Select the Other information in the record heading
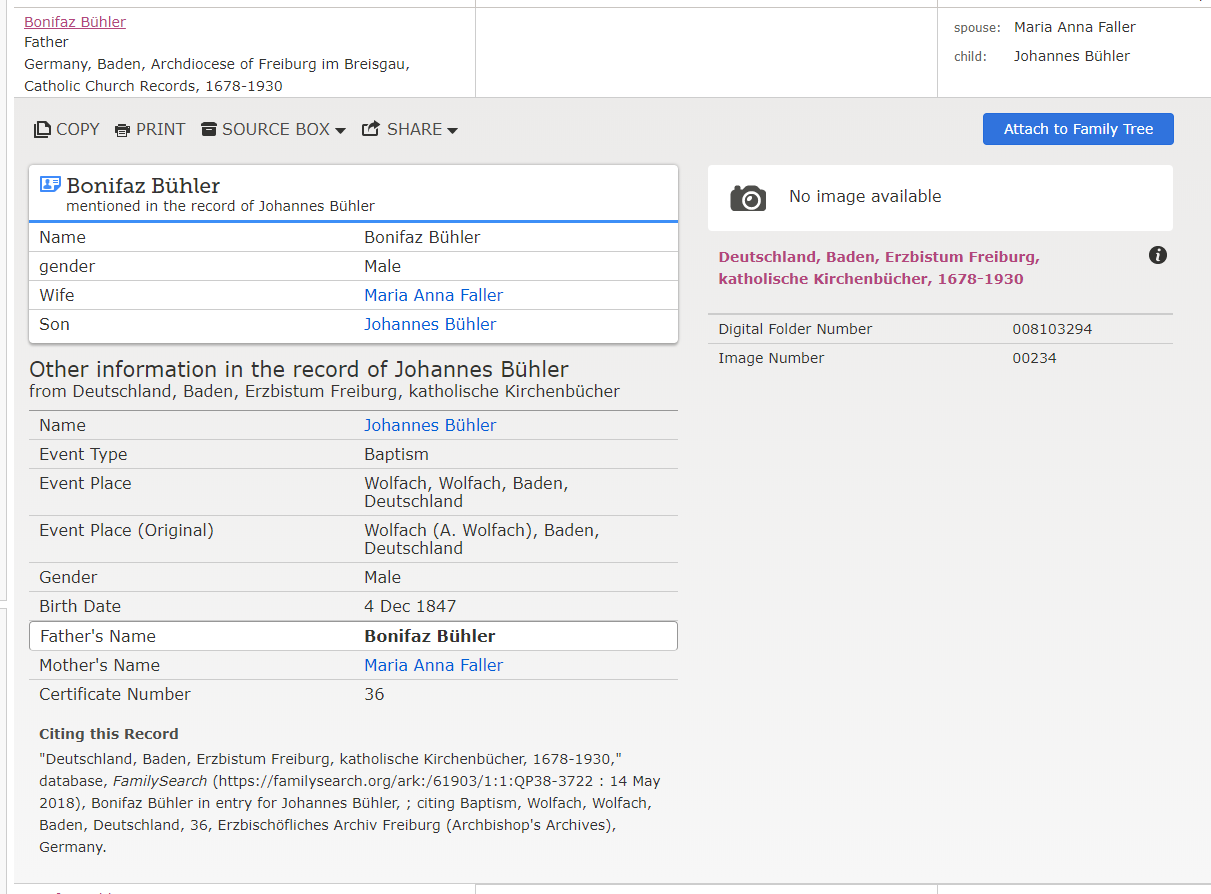 coord(299,369)
